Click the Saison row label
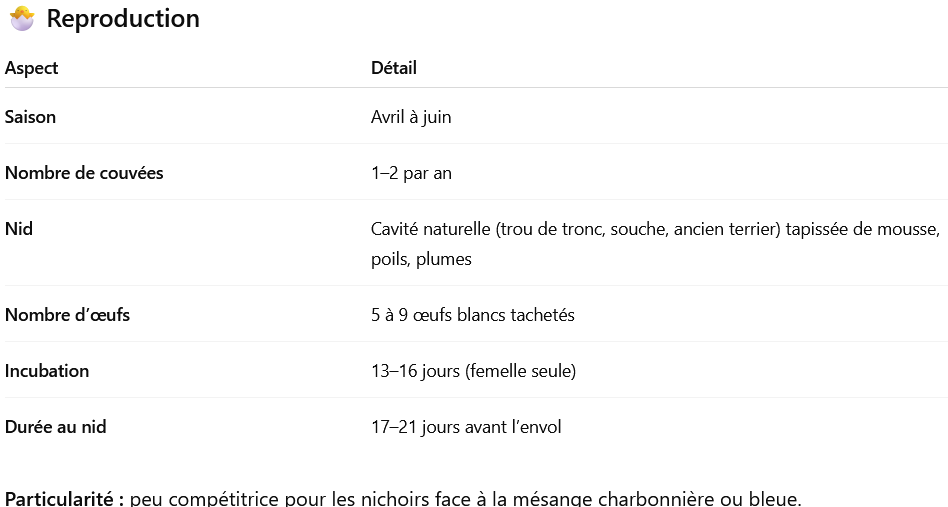The width and height of the screenshot is (948, 507). 30,117
